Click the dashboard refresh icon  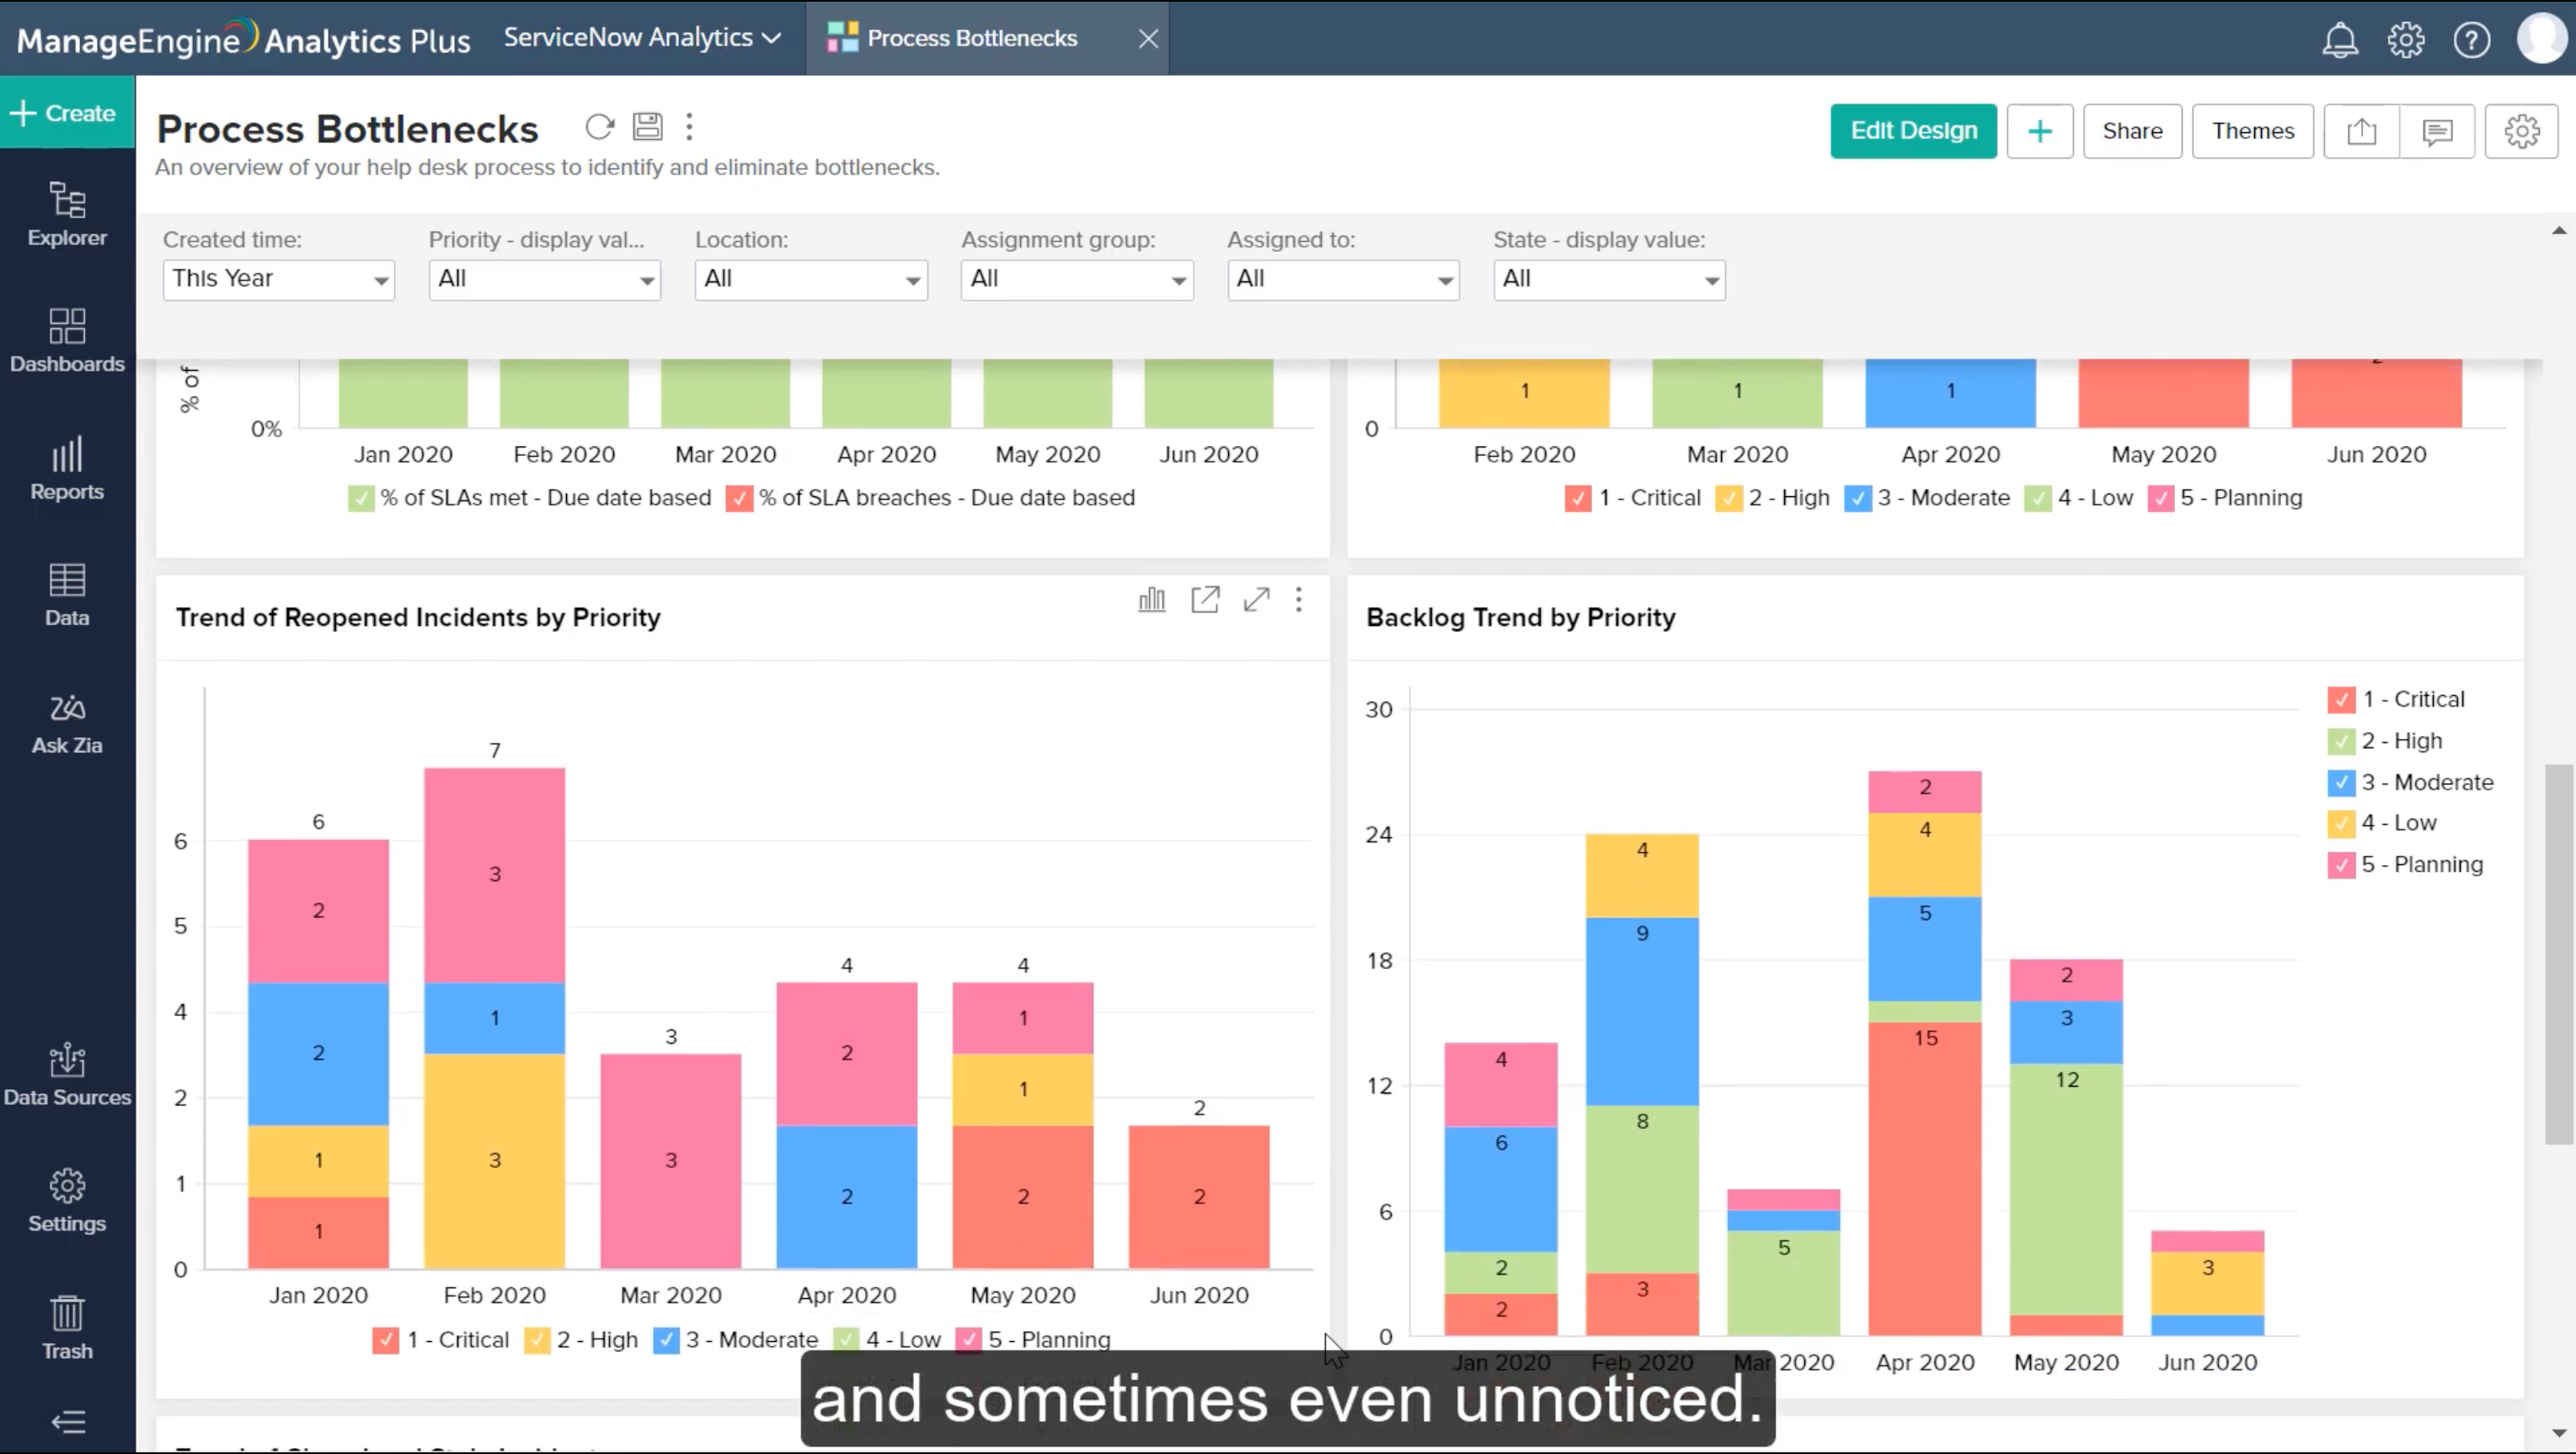pyautogui.click(x=599, y=127)
